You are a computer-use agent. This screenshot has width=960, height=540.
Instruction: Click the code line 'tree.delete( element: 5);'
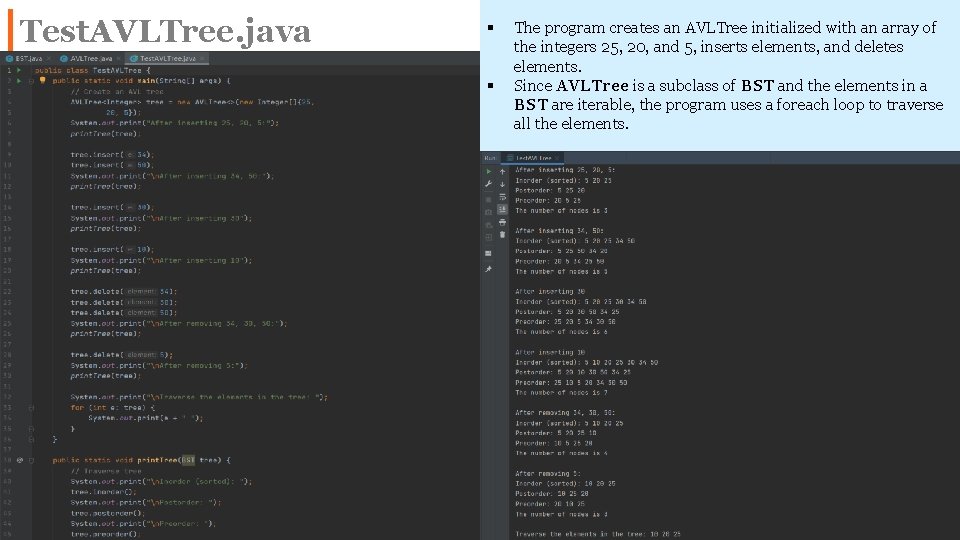coord(121,355)
